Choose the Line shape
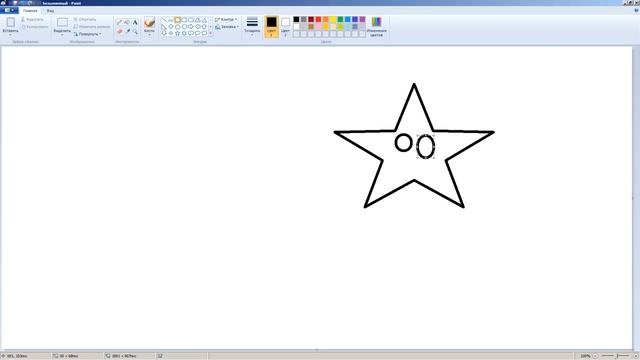The height and width of the screenshot is (360, 640). pyautogui.click(x=164, y=20)
